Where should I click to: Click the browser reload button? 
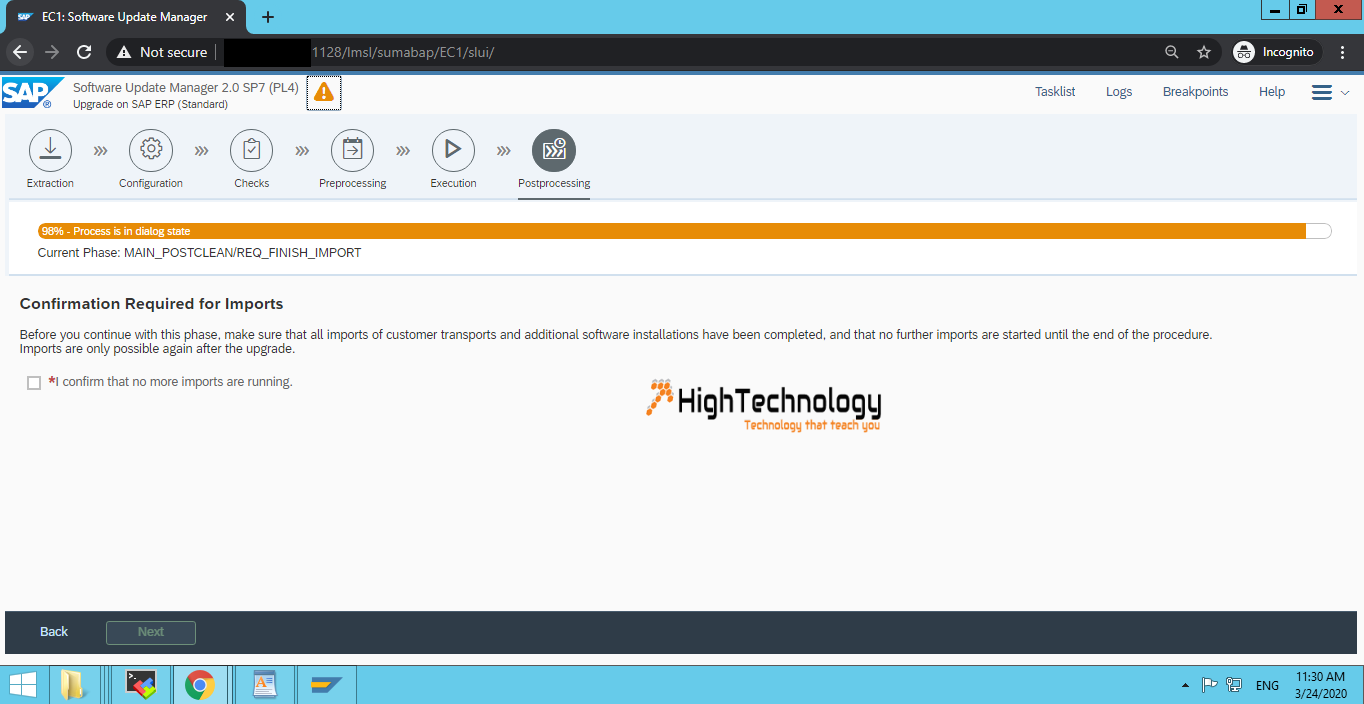(x=84, y=52)
